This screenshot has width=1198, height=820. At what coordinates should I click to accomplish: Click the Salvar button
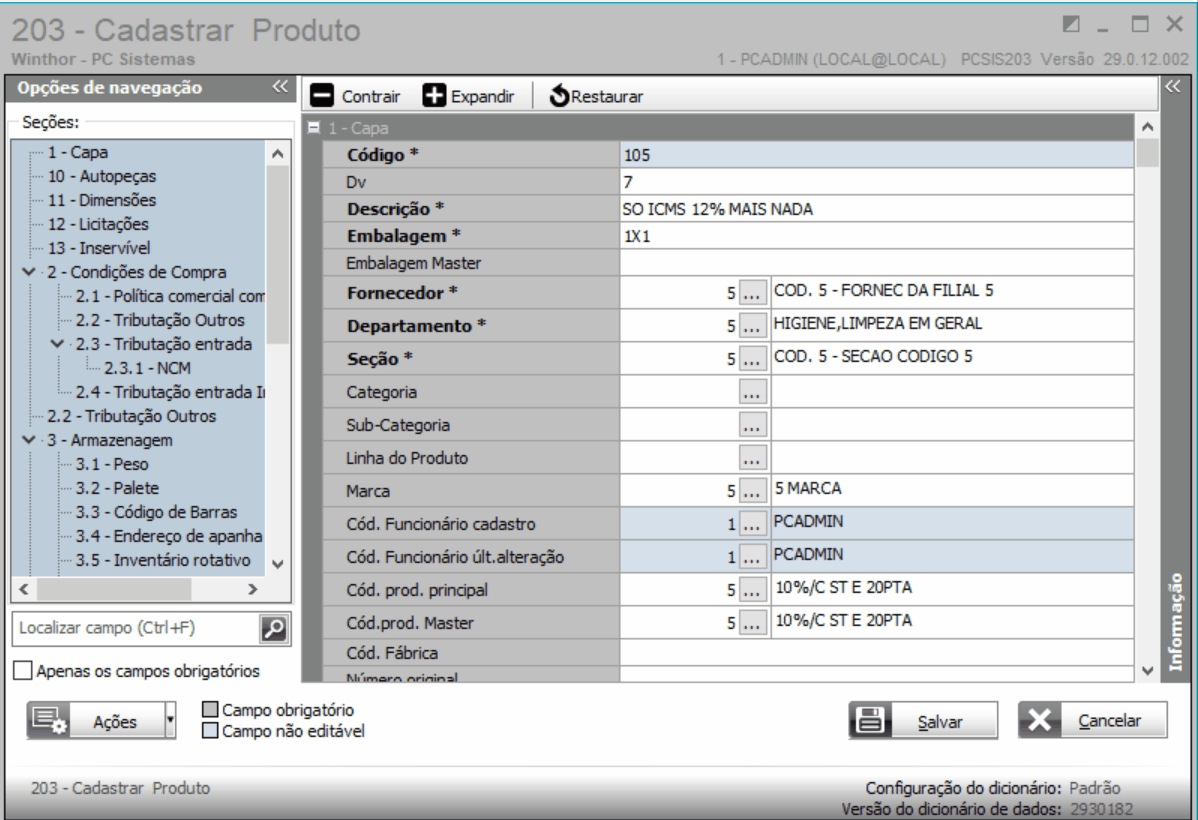[923, 721]
